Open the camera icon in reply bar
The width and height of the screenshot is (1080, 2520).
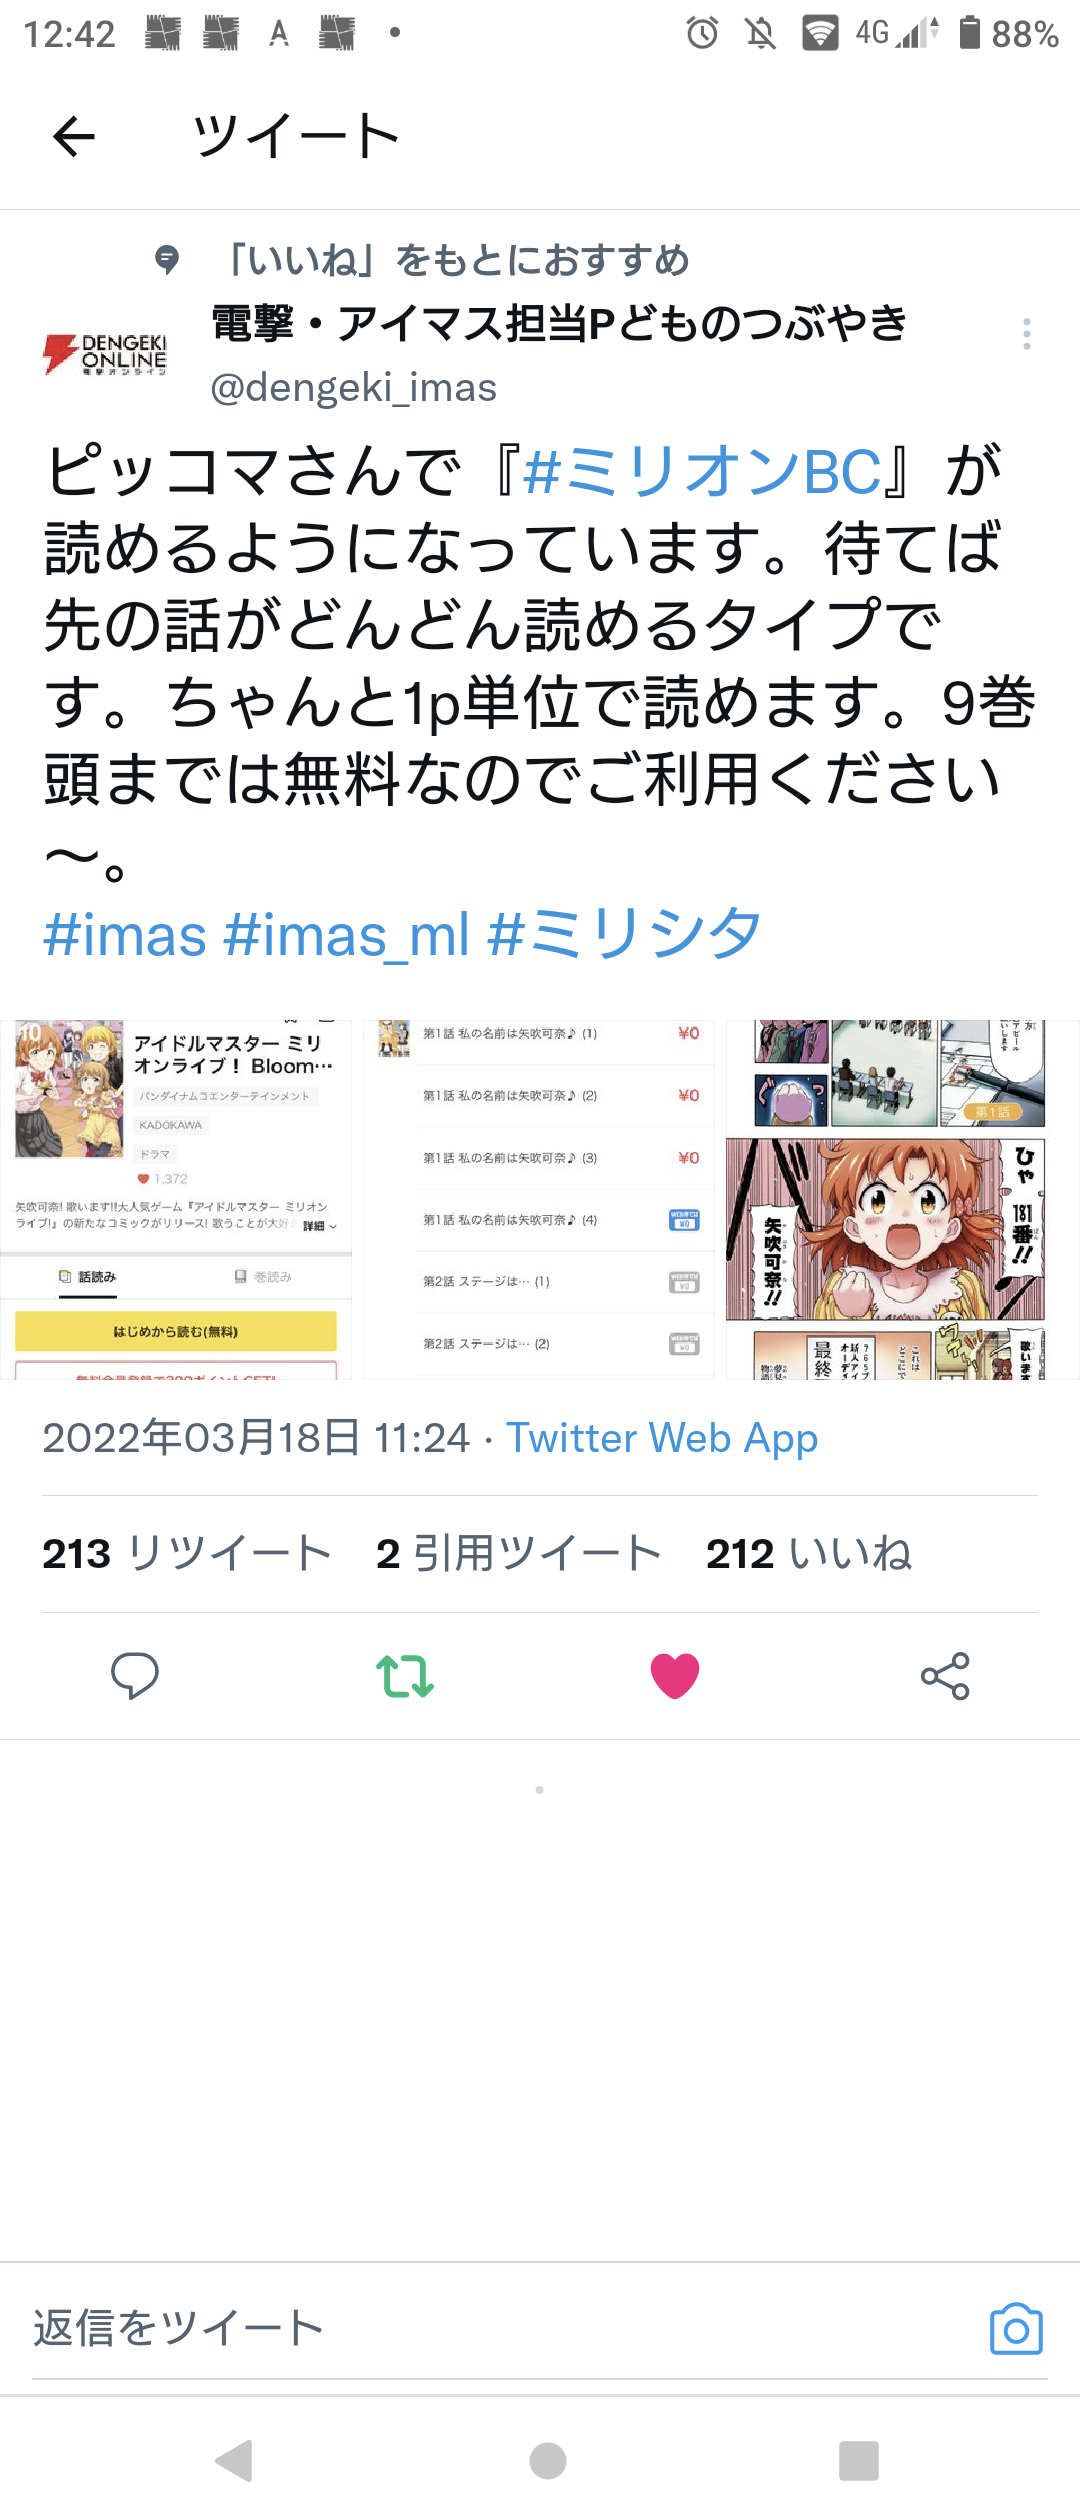[1016, 2330]
